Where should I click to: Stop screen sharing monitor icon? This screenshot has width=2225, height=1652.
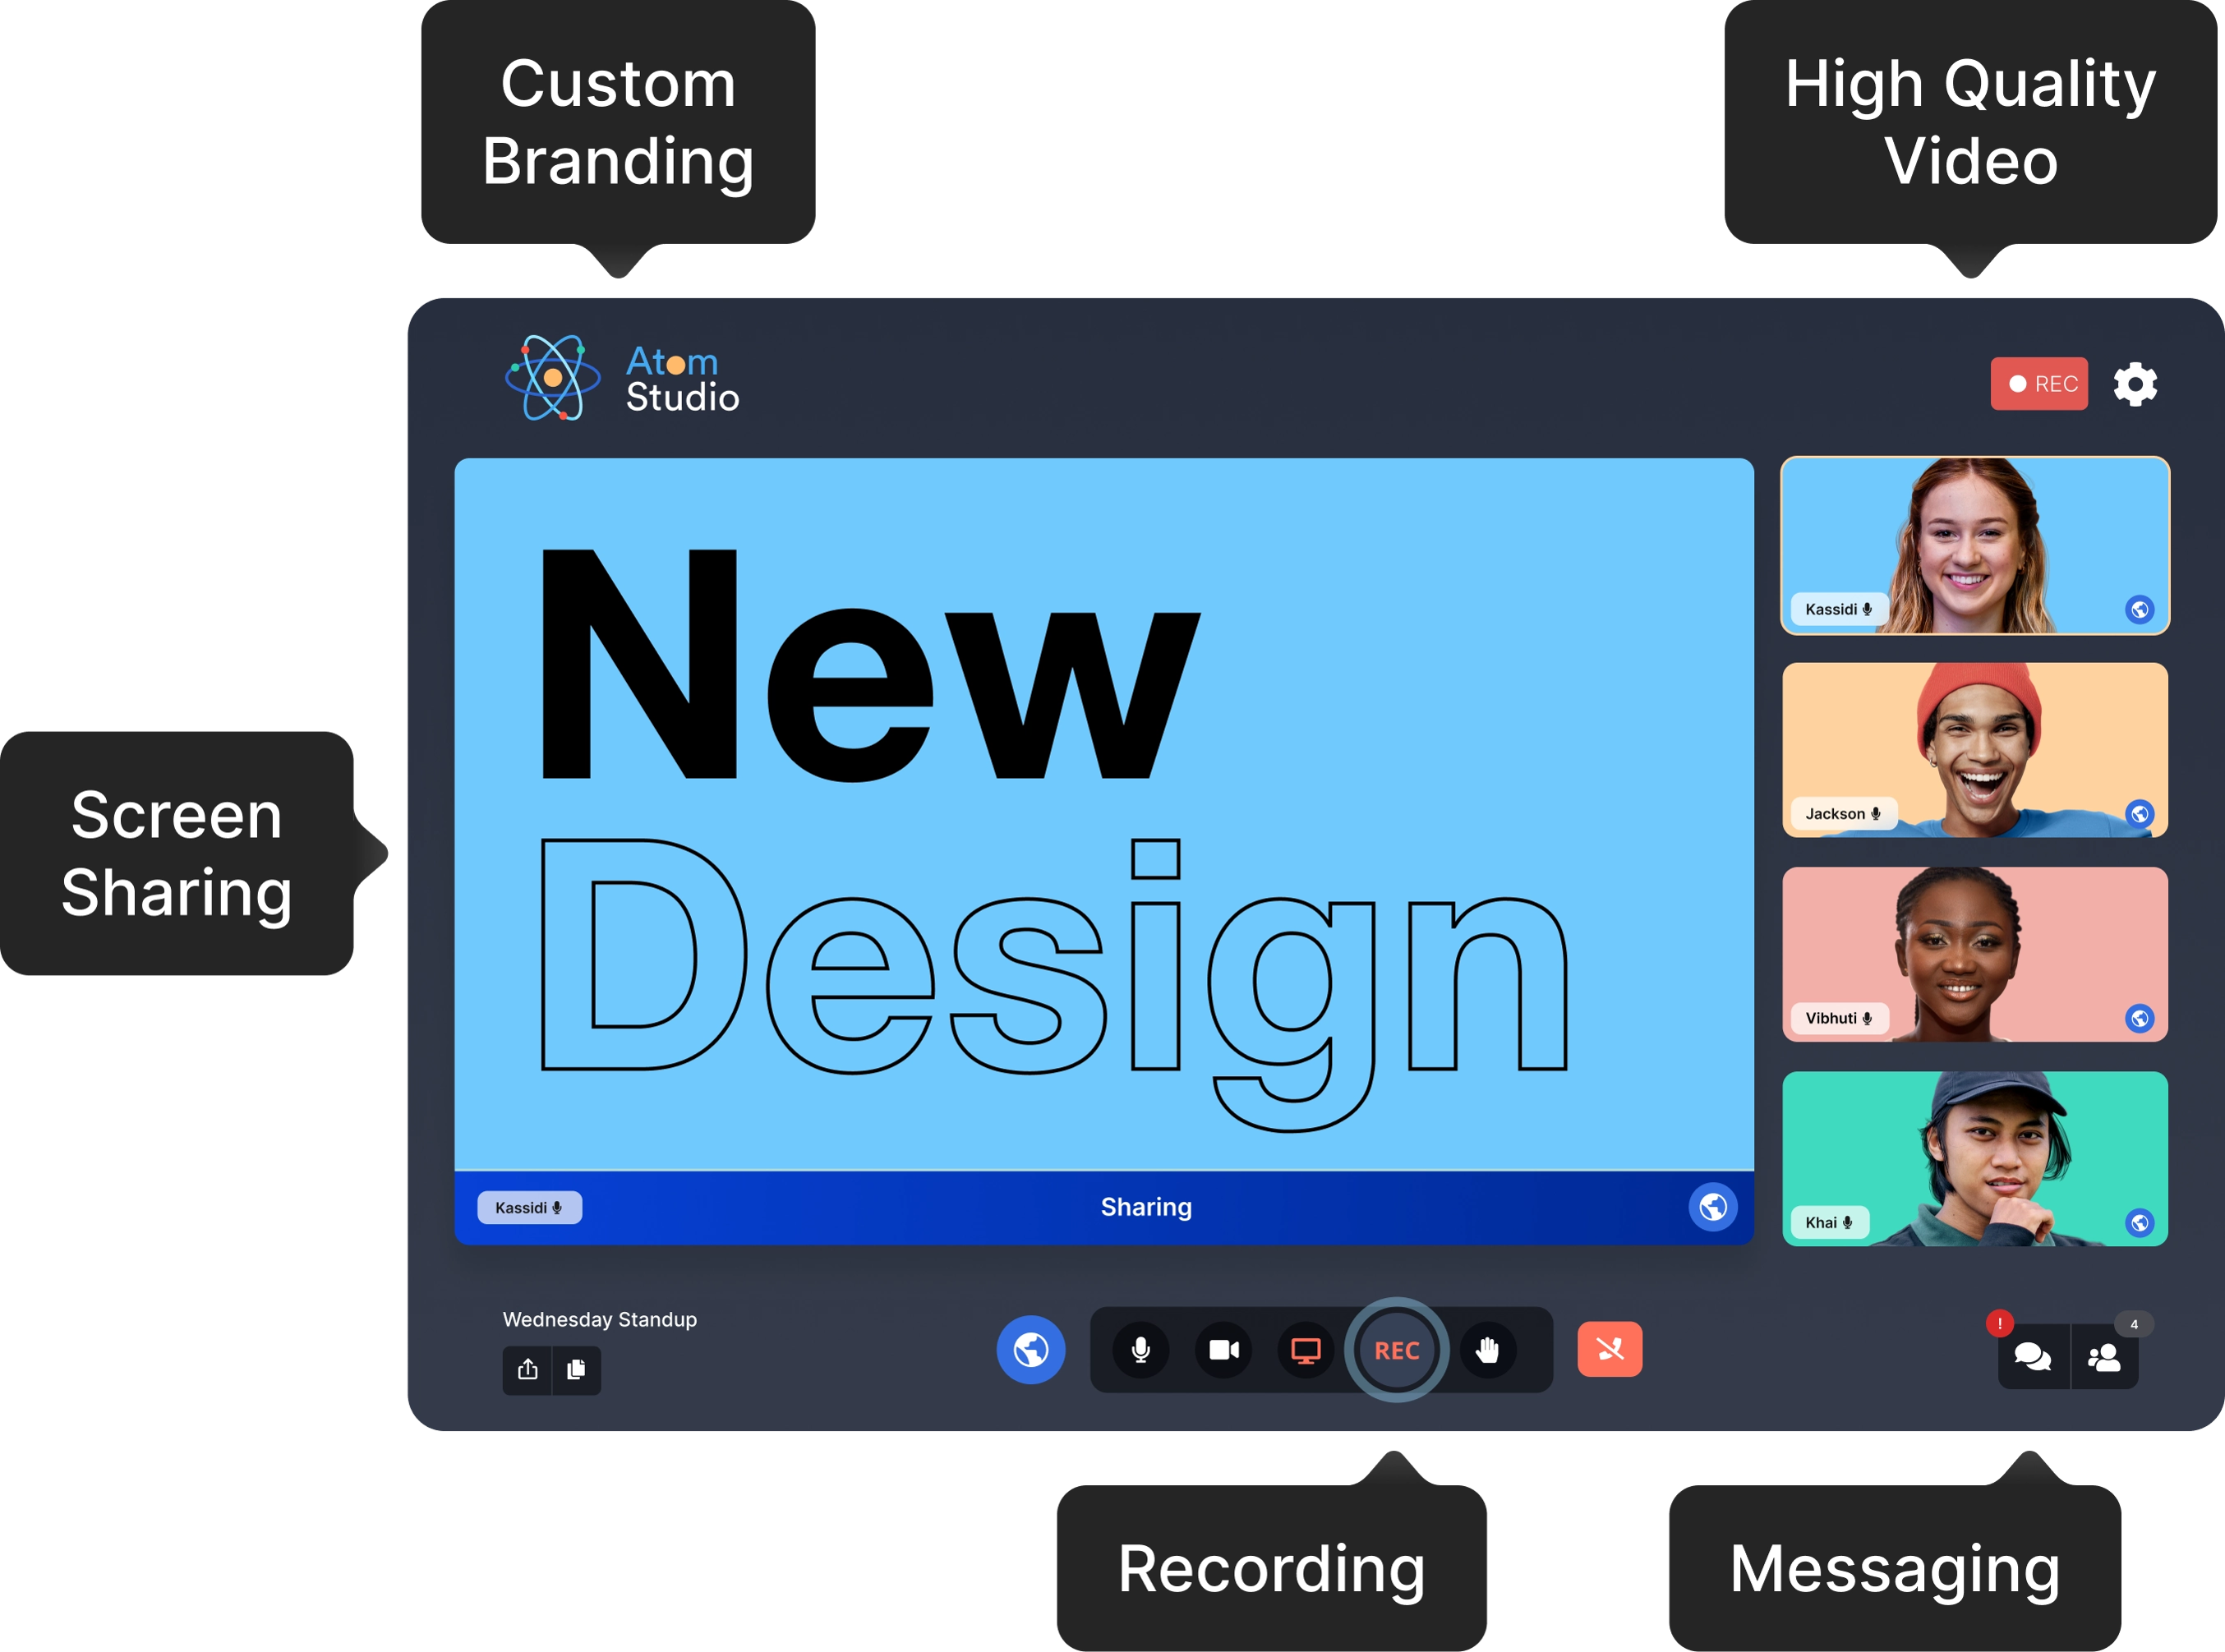coord(1305,1350)
